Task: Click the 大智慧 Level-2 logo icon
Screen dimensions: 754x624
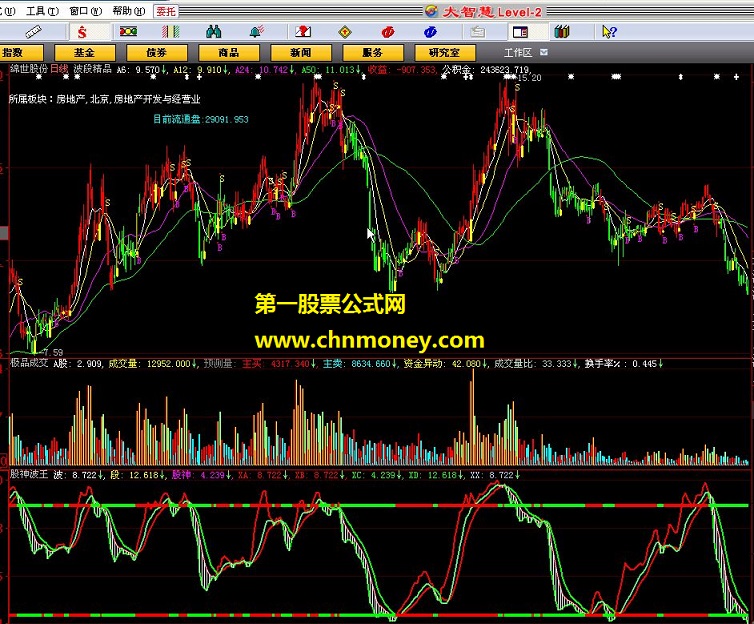Action: [x=431, y=11]
